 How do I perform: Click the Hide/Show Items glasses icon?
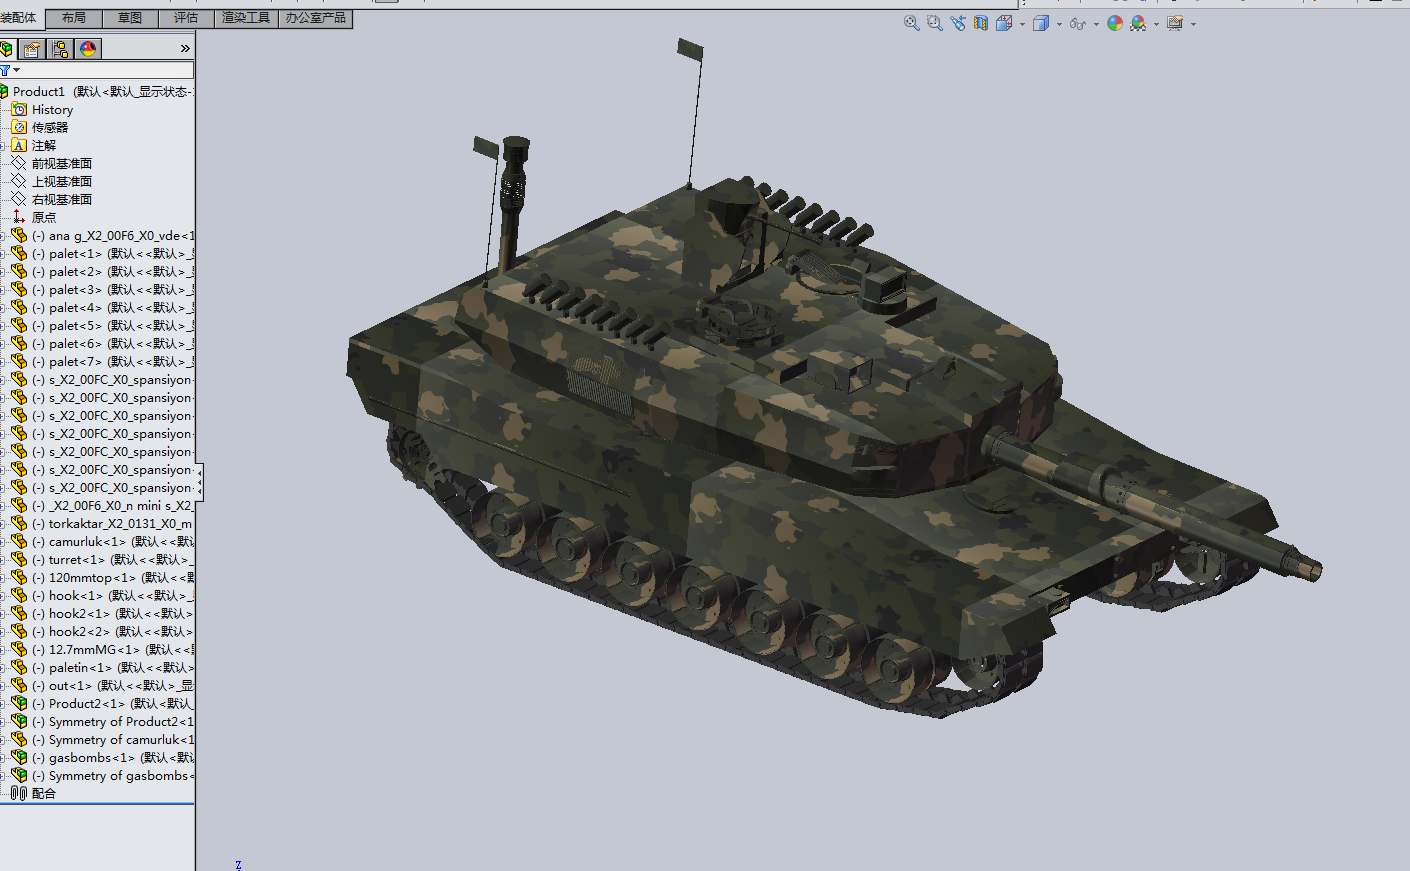click(1077, 23)
